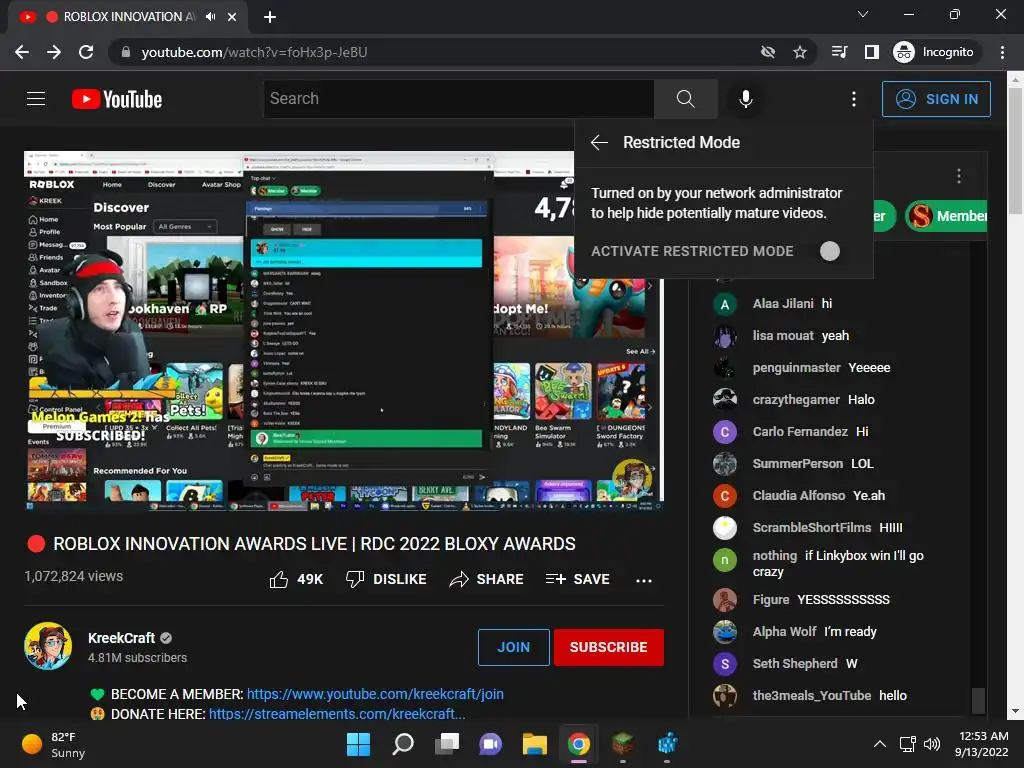1024x768 pixels.
Task: Open volume control in system tray
Action: click(x=932, y=744)
